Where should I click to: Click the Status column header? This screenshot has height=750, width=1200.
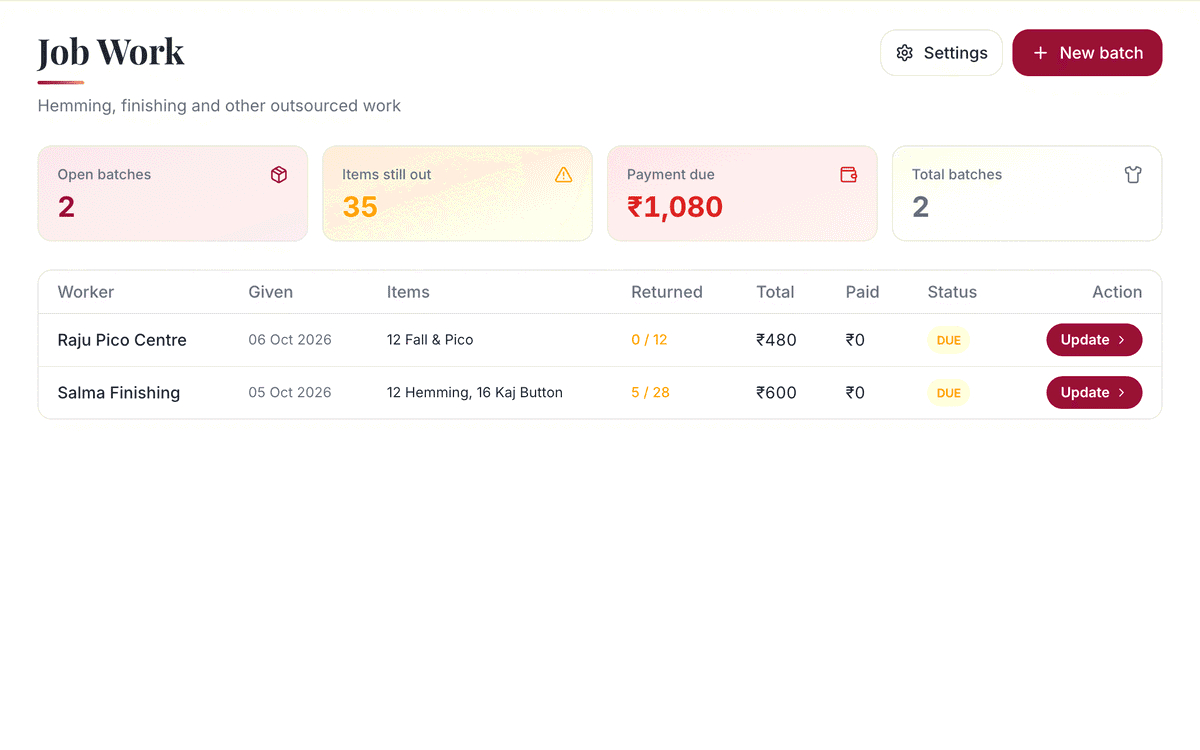(x=952, y=292)
